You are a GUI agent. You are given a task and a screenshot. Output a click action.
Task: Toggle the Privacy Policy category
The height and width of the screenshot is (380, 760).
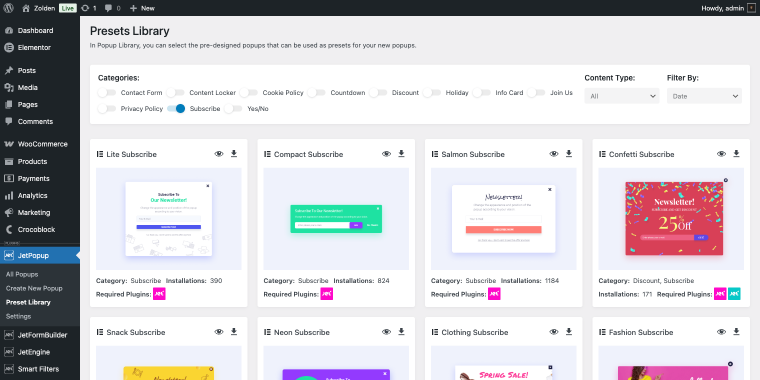[x=107, y=109]
